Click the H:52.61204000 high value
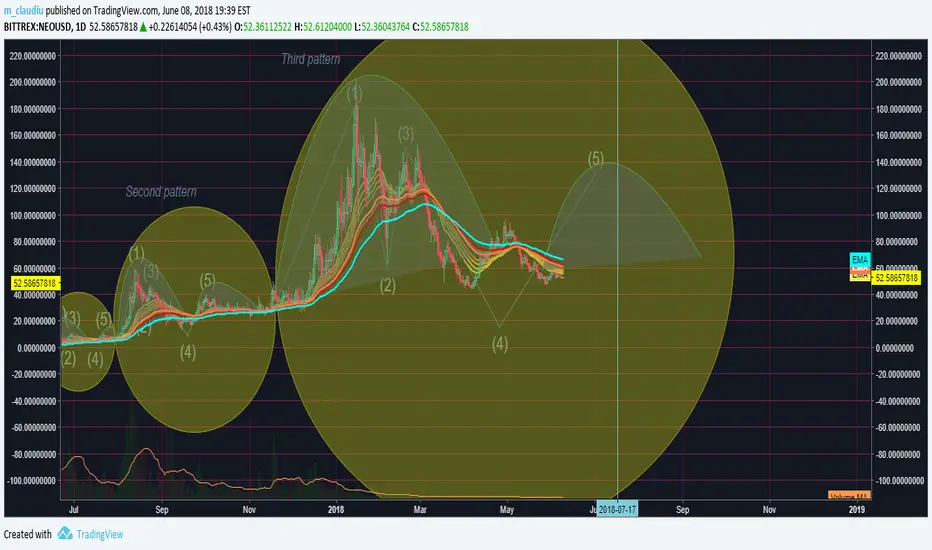 323,27
